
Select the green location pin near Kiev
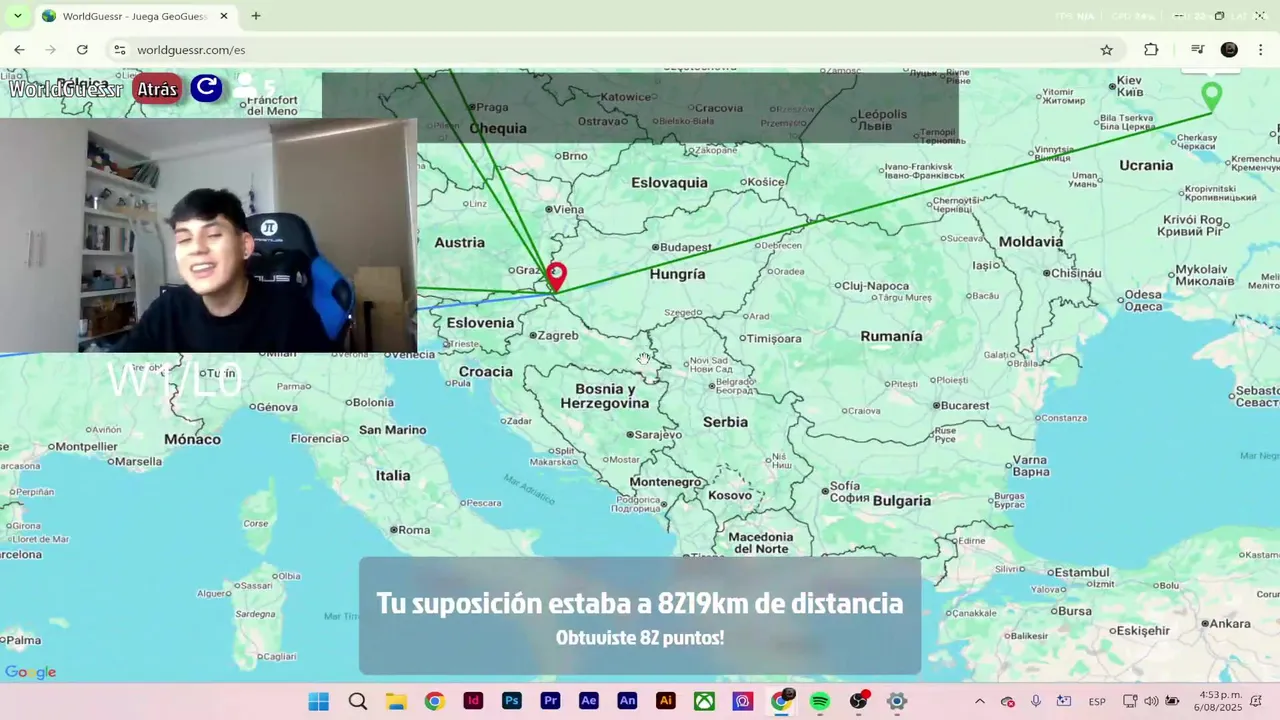click(x=1212, y=96)
